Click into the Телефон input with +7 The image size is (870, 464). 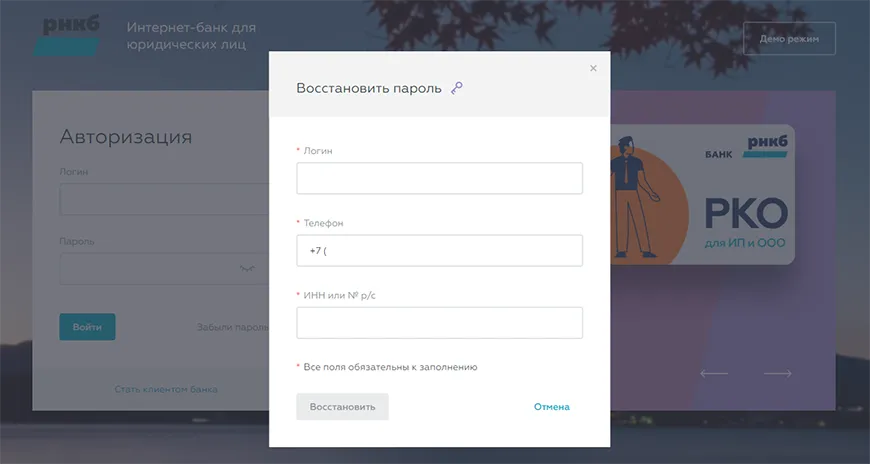click(439, 251)
